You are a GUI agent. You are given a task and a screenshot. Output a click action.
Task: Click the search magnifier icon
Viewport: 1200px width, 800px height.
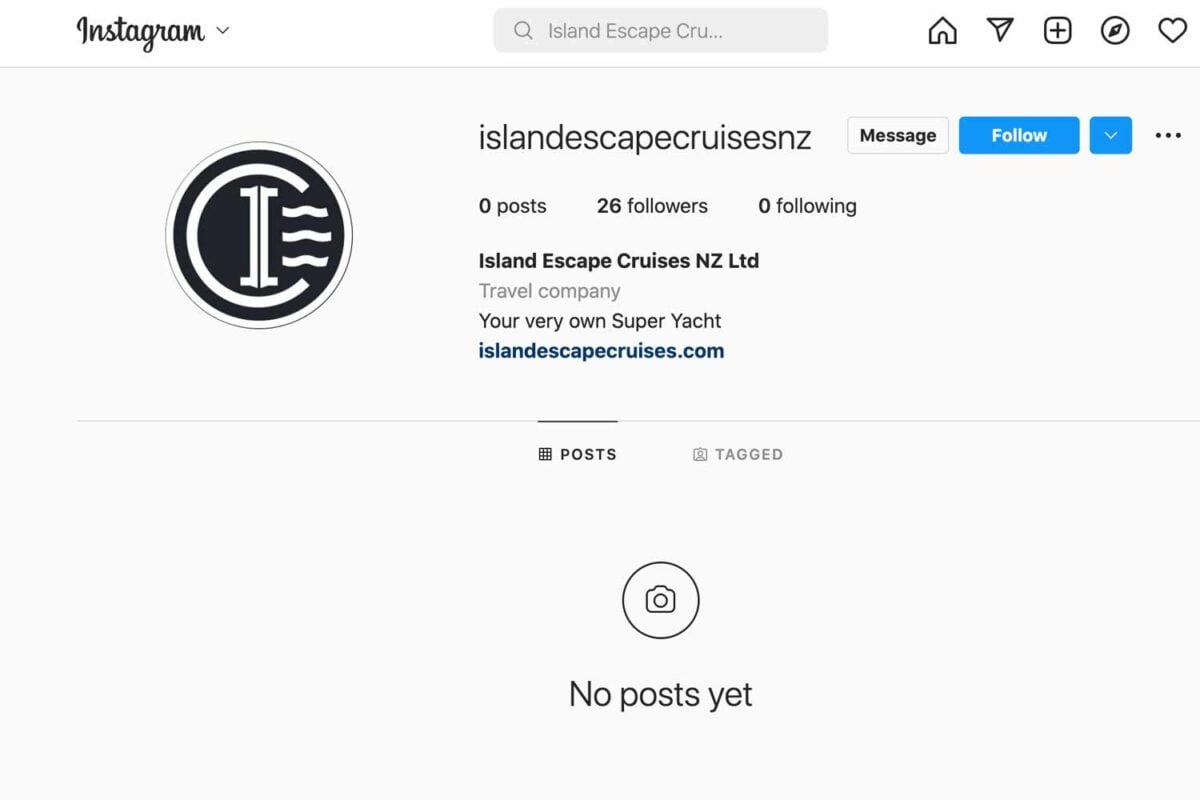pos(523,31)
